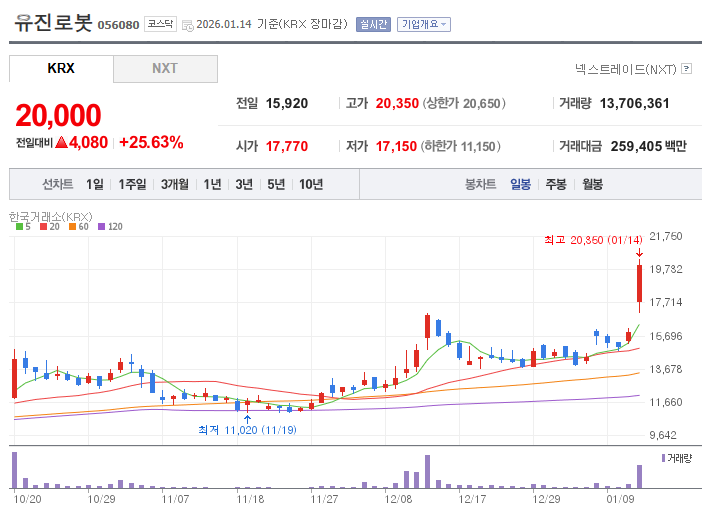The height and width of the screenshot is (507, 702).
Task: Click the Nextrade help question icon
Action: pos(686,69)
